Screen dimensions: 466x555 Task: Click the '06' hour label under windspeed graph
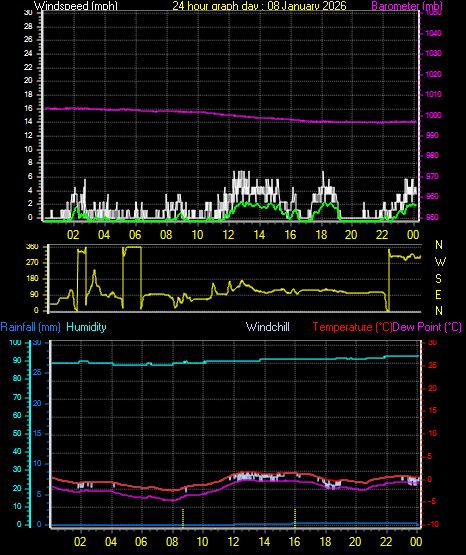(x=135, y=235)
